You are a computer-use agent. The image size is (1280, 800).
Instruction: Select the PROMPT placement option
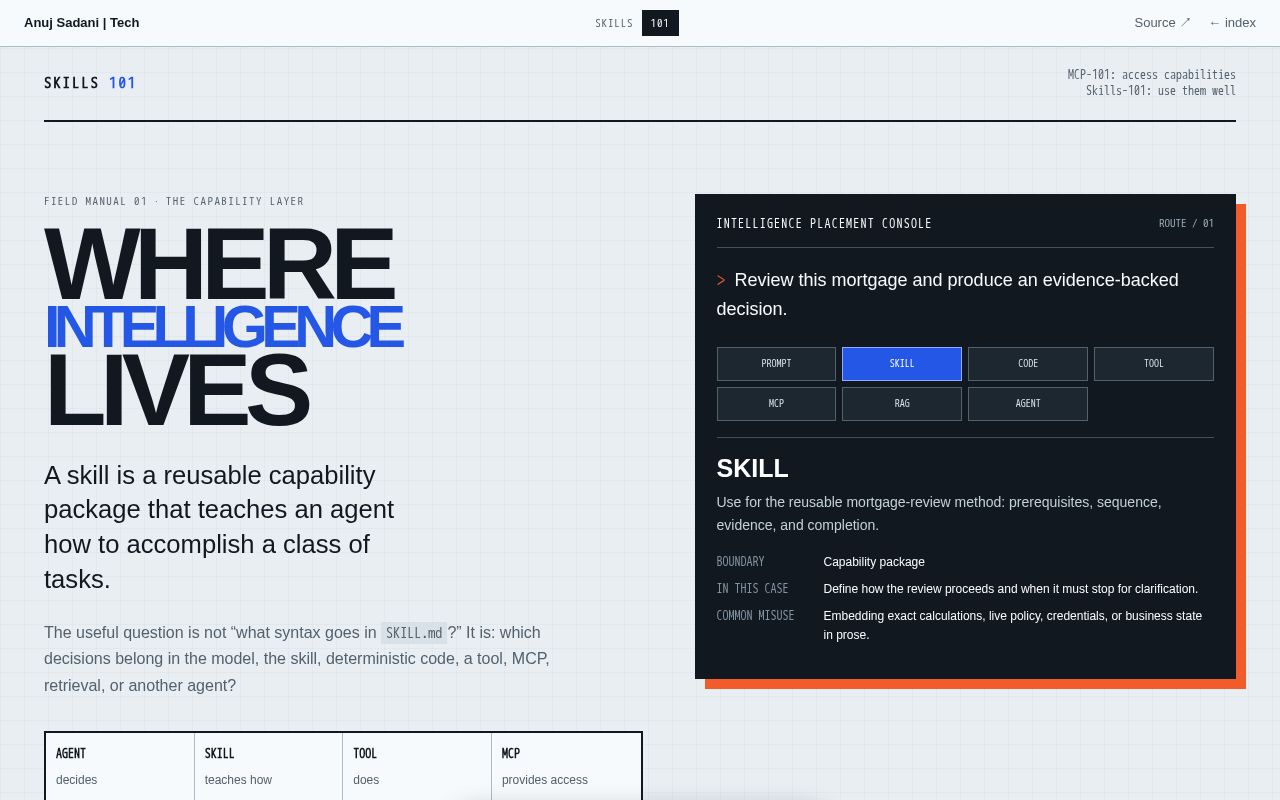(776, 364)
